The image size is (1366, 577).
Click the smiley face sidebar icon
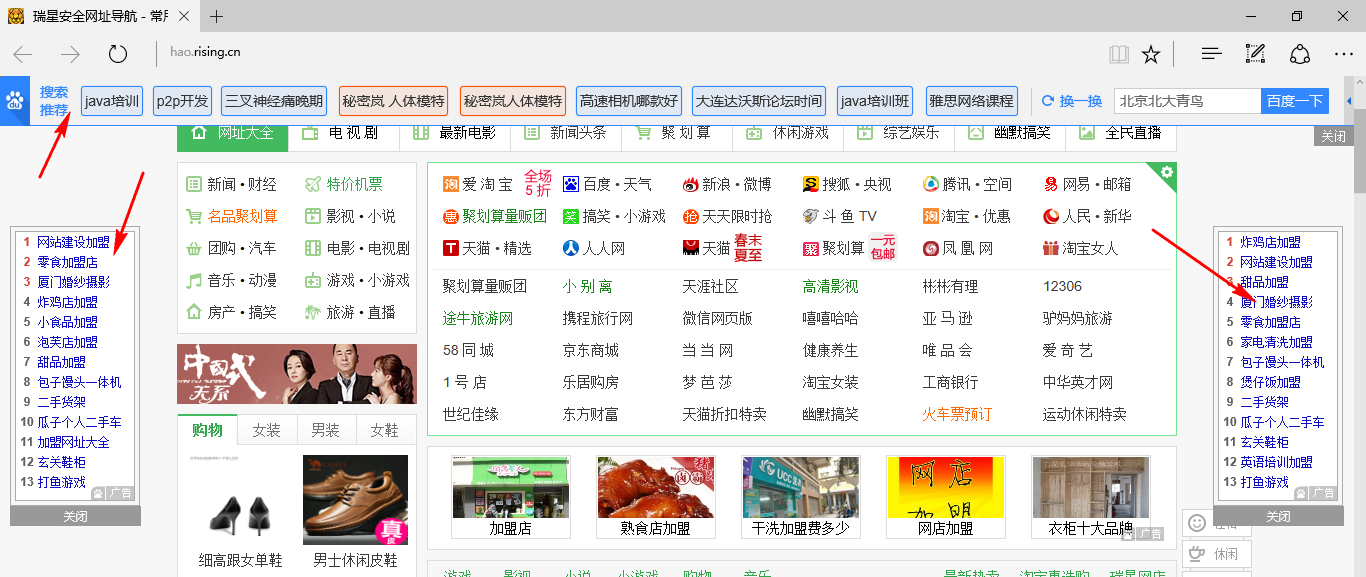(x=1196, y=523)
